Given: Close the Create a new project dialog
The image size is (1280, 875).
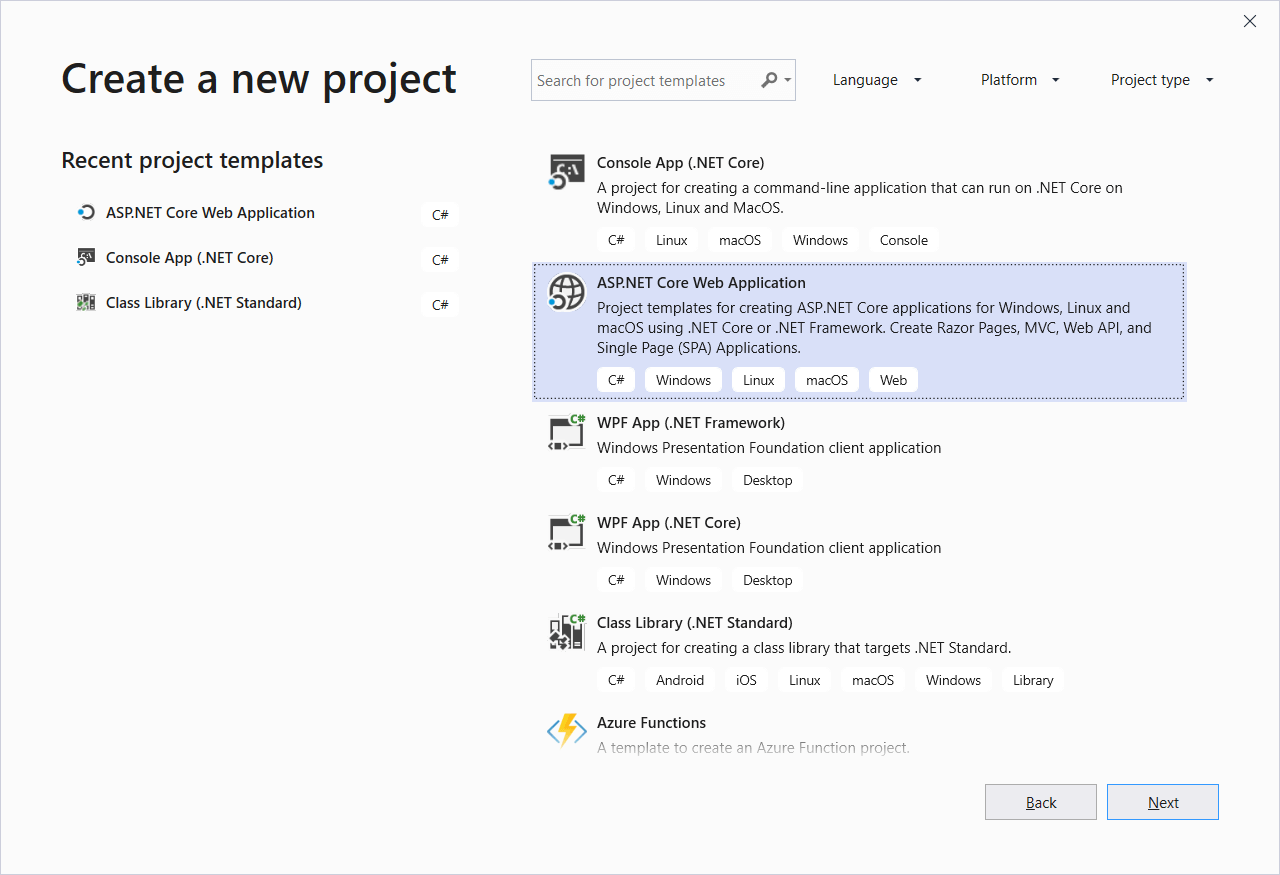Looking at the screenshot, I should point(1250,21).
